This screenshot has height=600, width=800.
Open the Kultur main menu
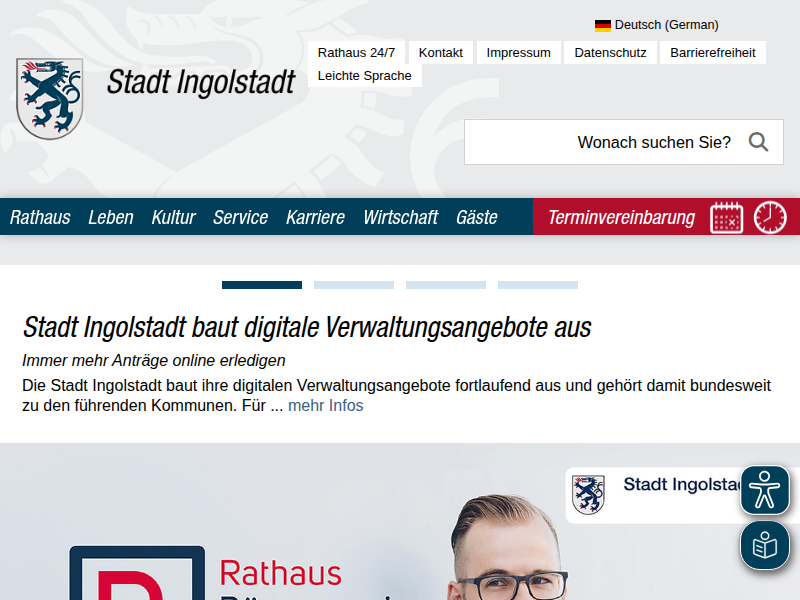point(173,217)
